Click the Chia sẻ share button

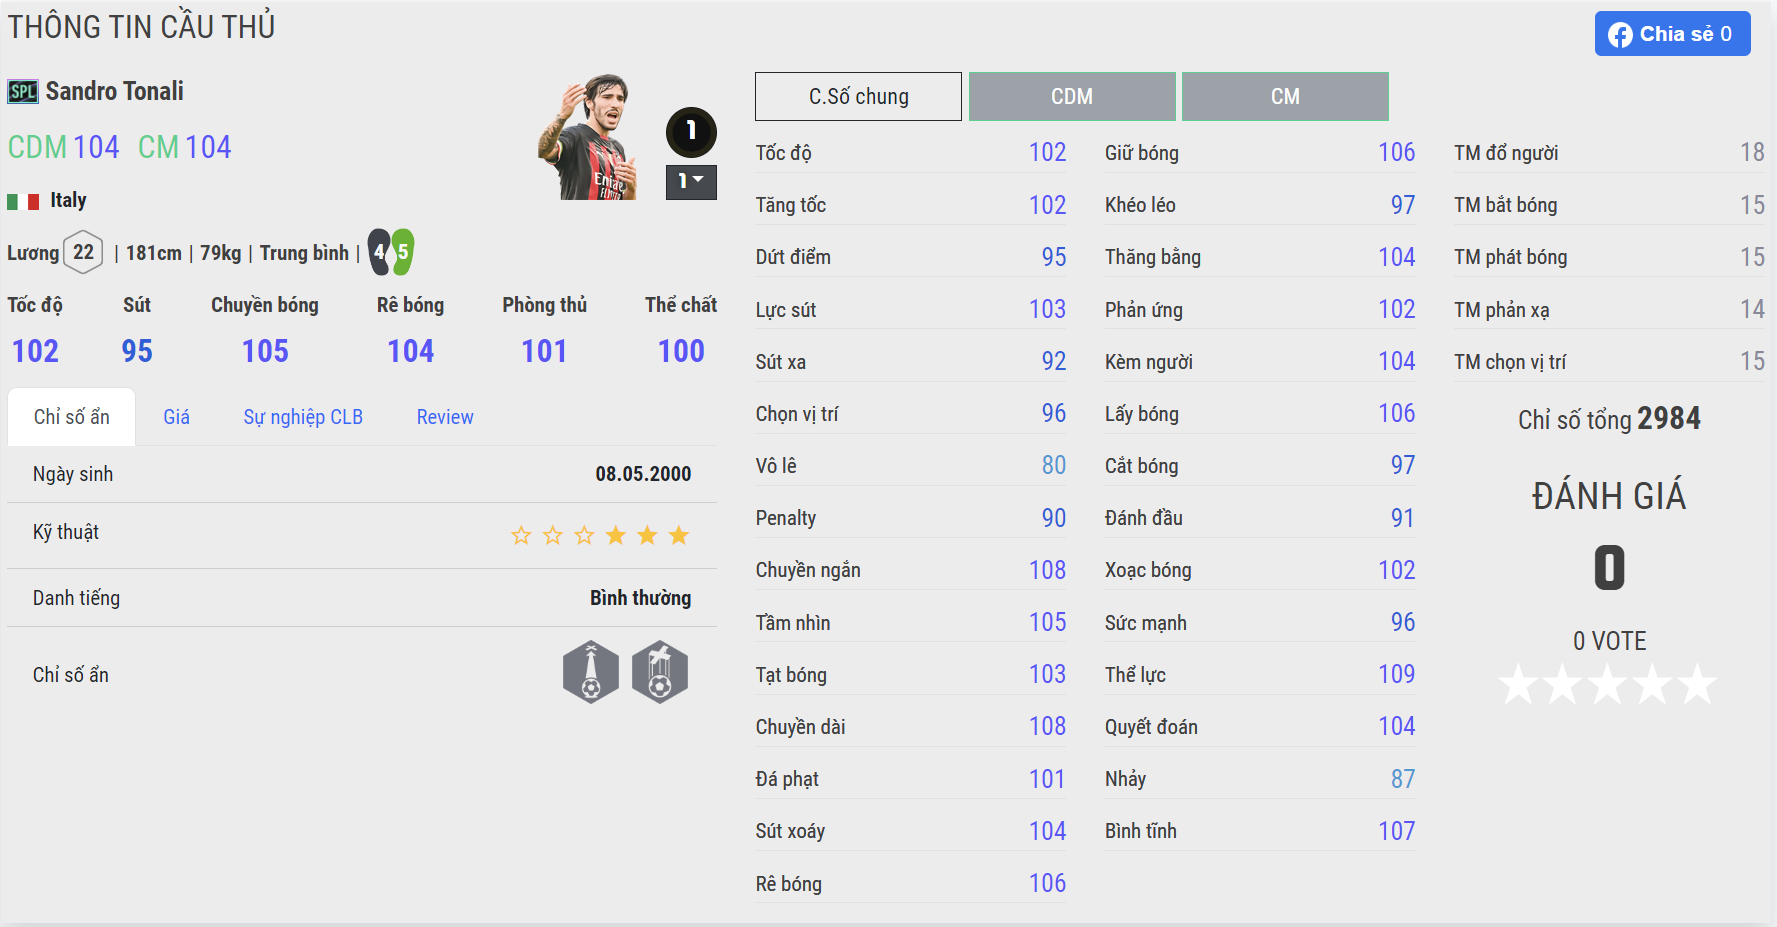click(x=1672, y=34)
